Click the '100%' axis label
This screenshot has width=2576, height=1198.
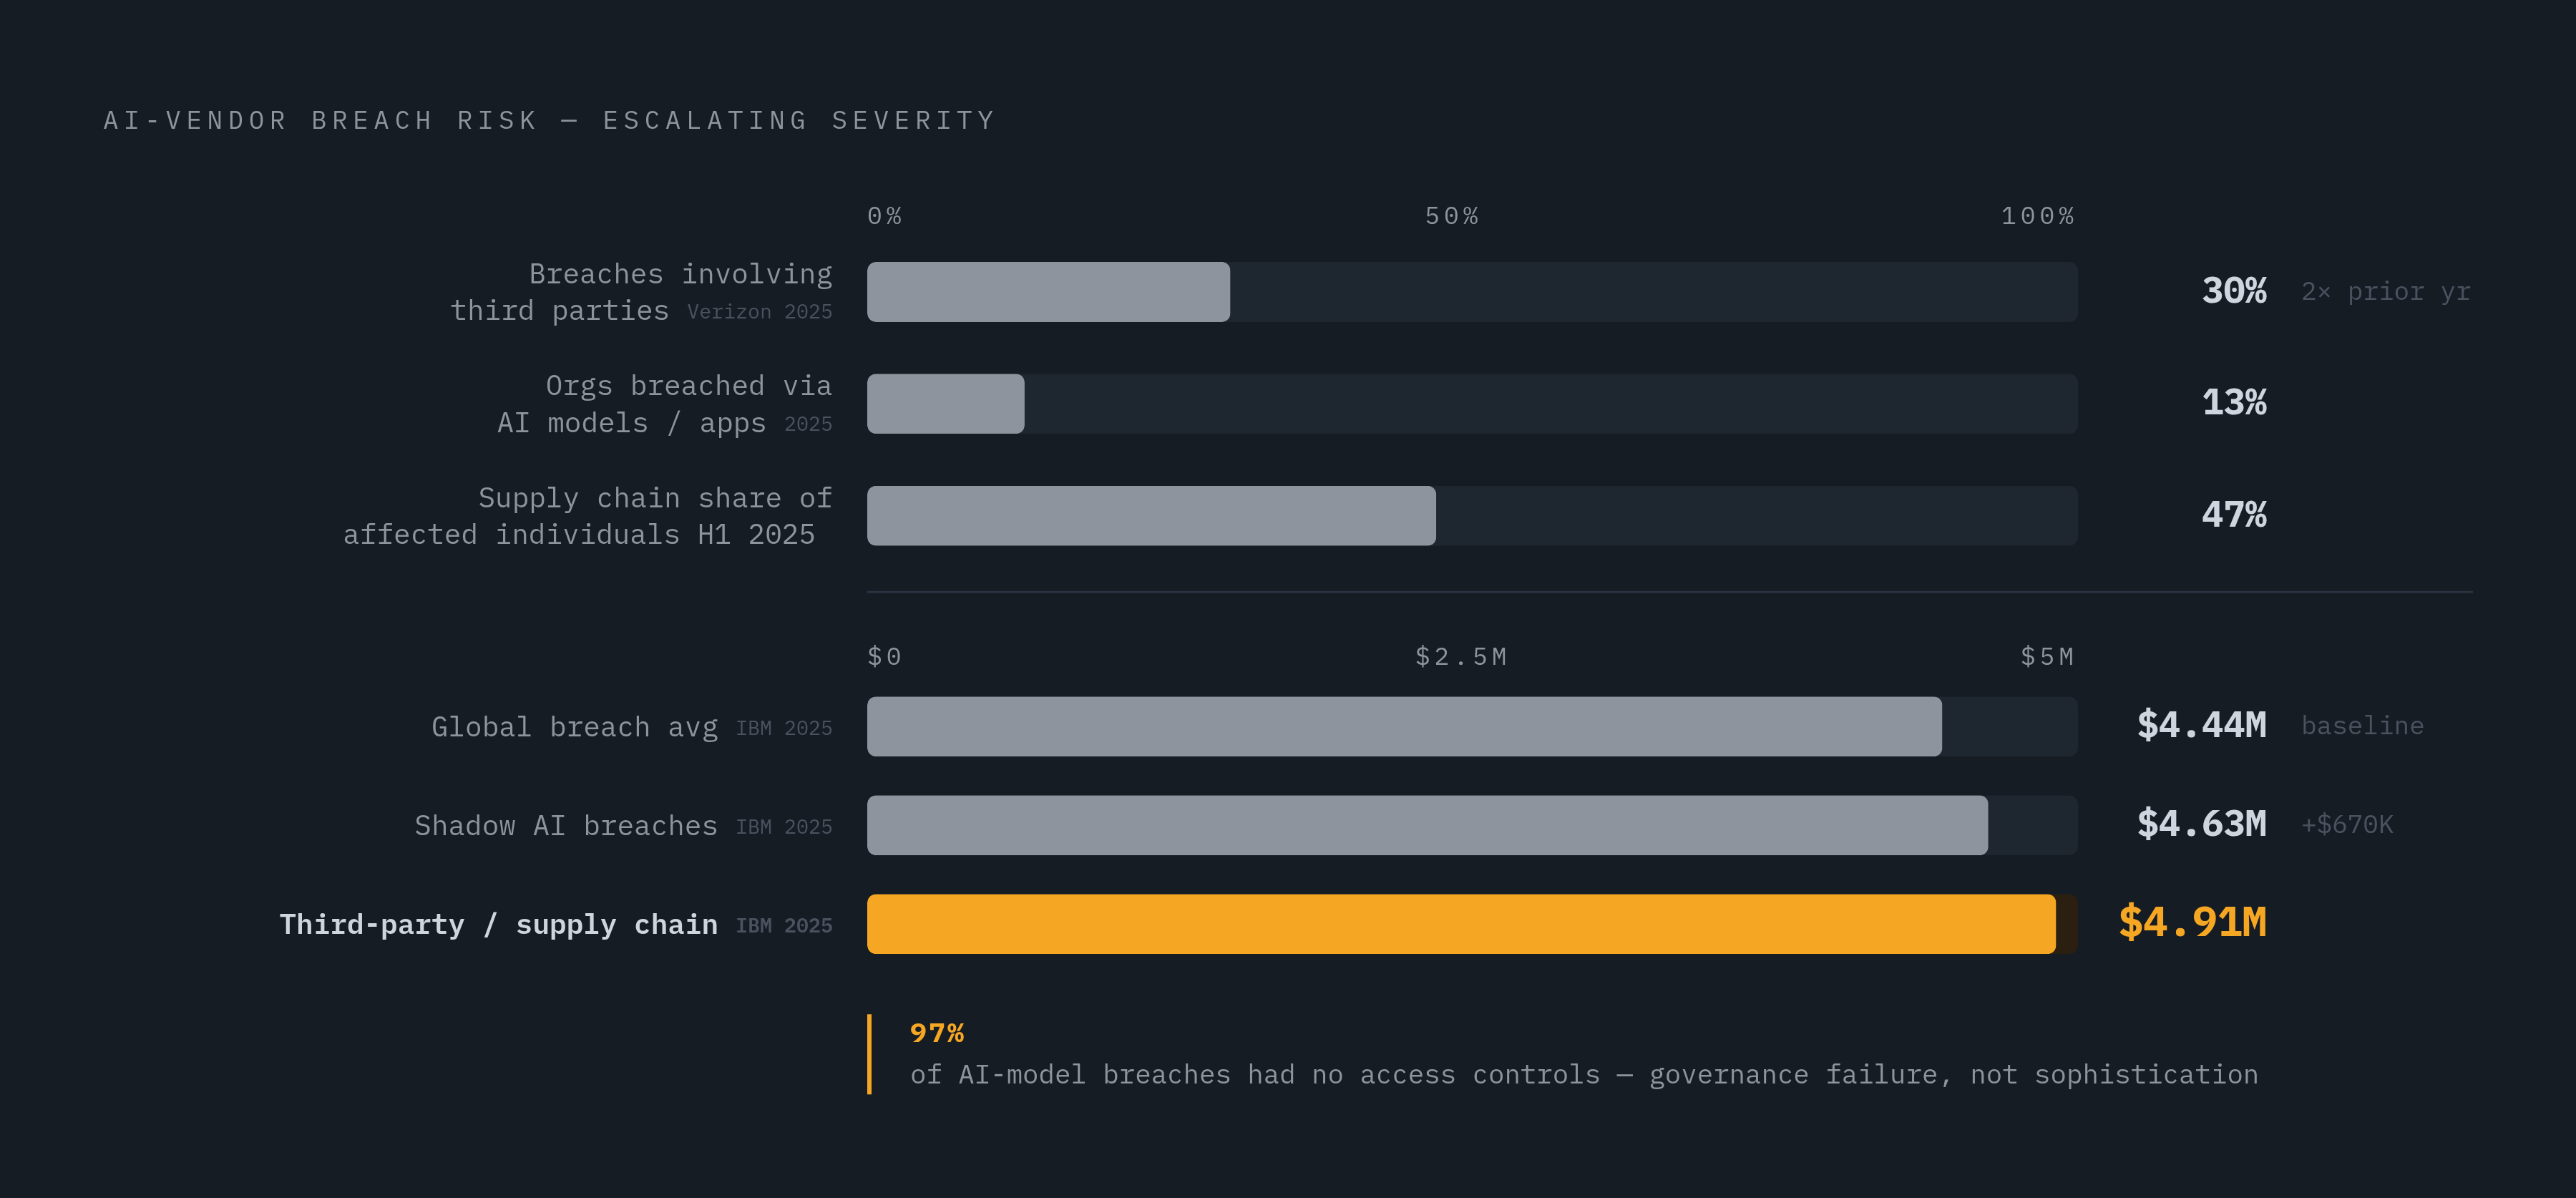(2038, 216)
